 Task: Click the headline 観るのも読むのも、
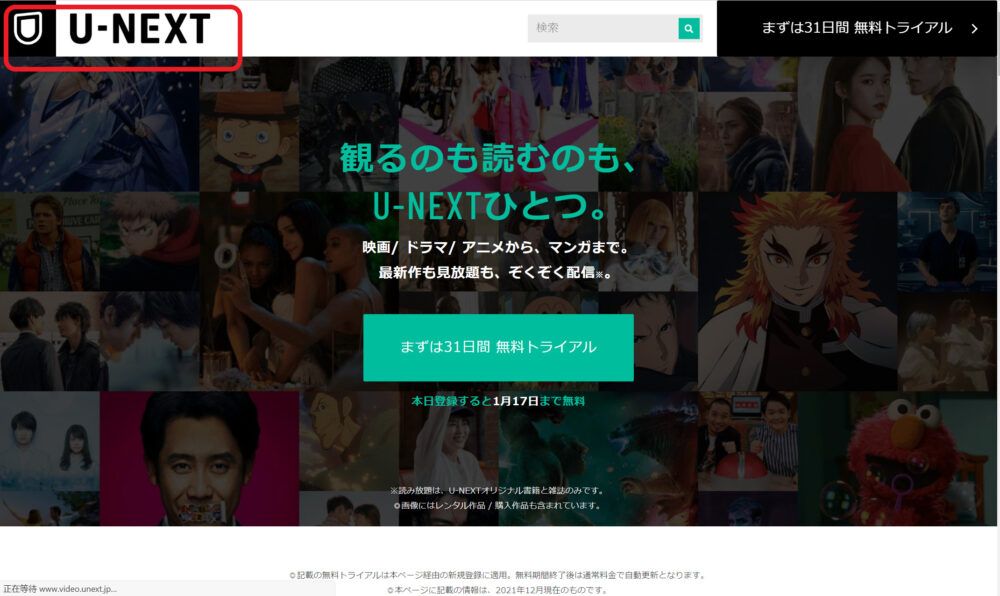click(489, 157)
